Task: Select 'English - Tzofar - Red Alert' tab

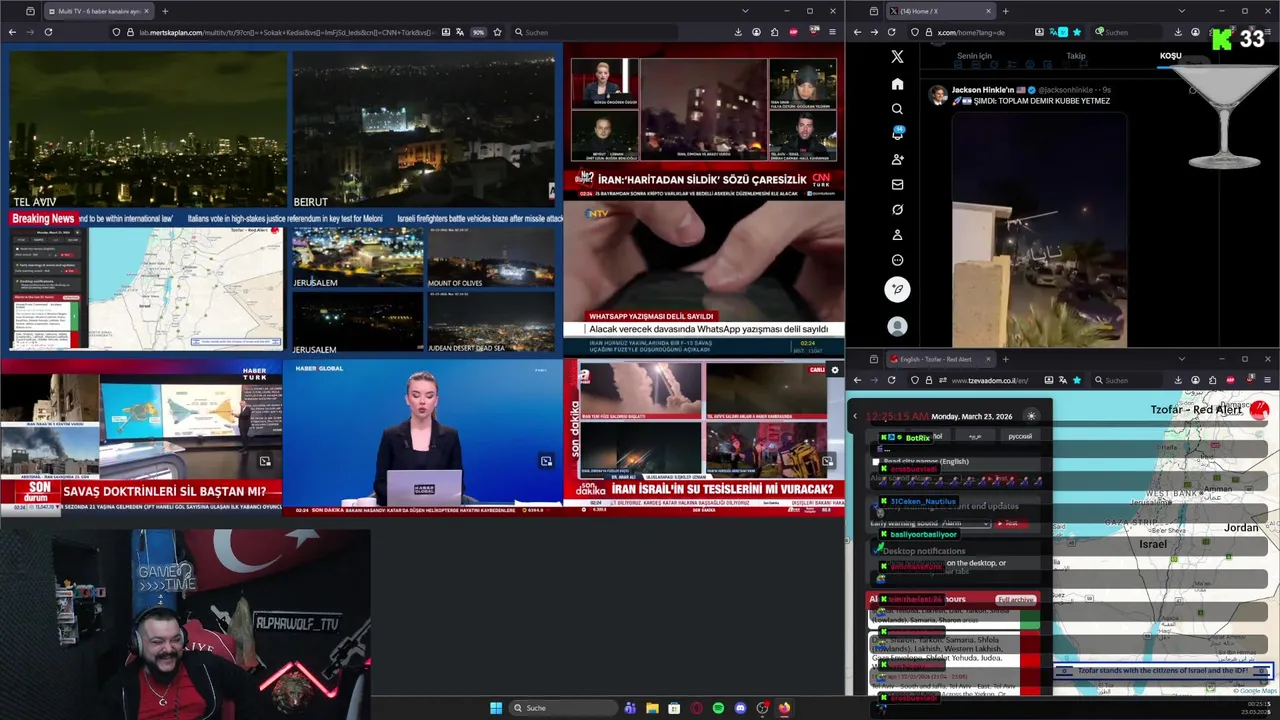Action: [x=940, y=359]
